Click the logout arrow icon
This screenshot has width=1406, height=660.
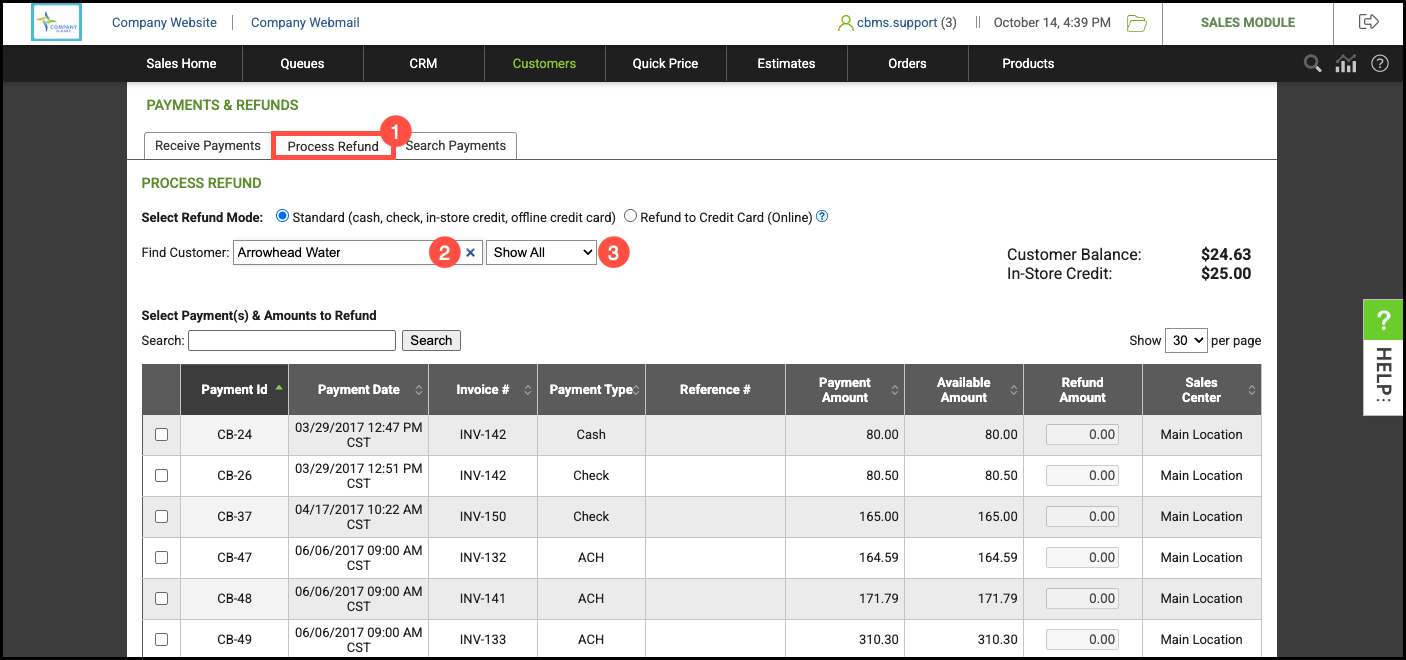pyautogui.click(x=1369, y=22)
